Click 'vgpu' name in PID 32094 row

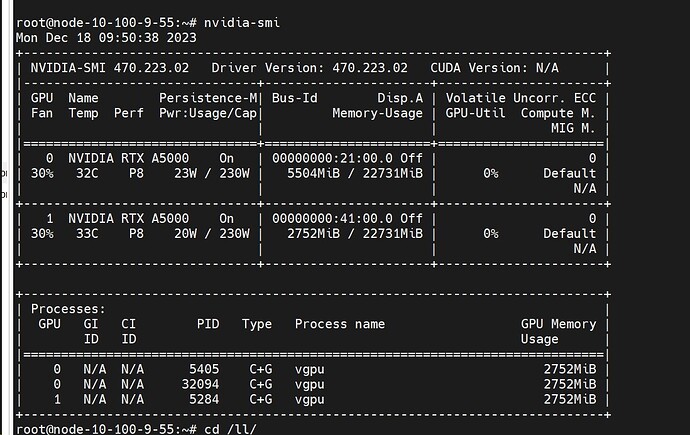310,384
